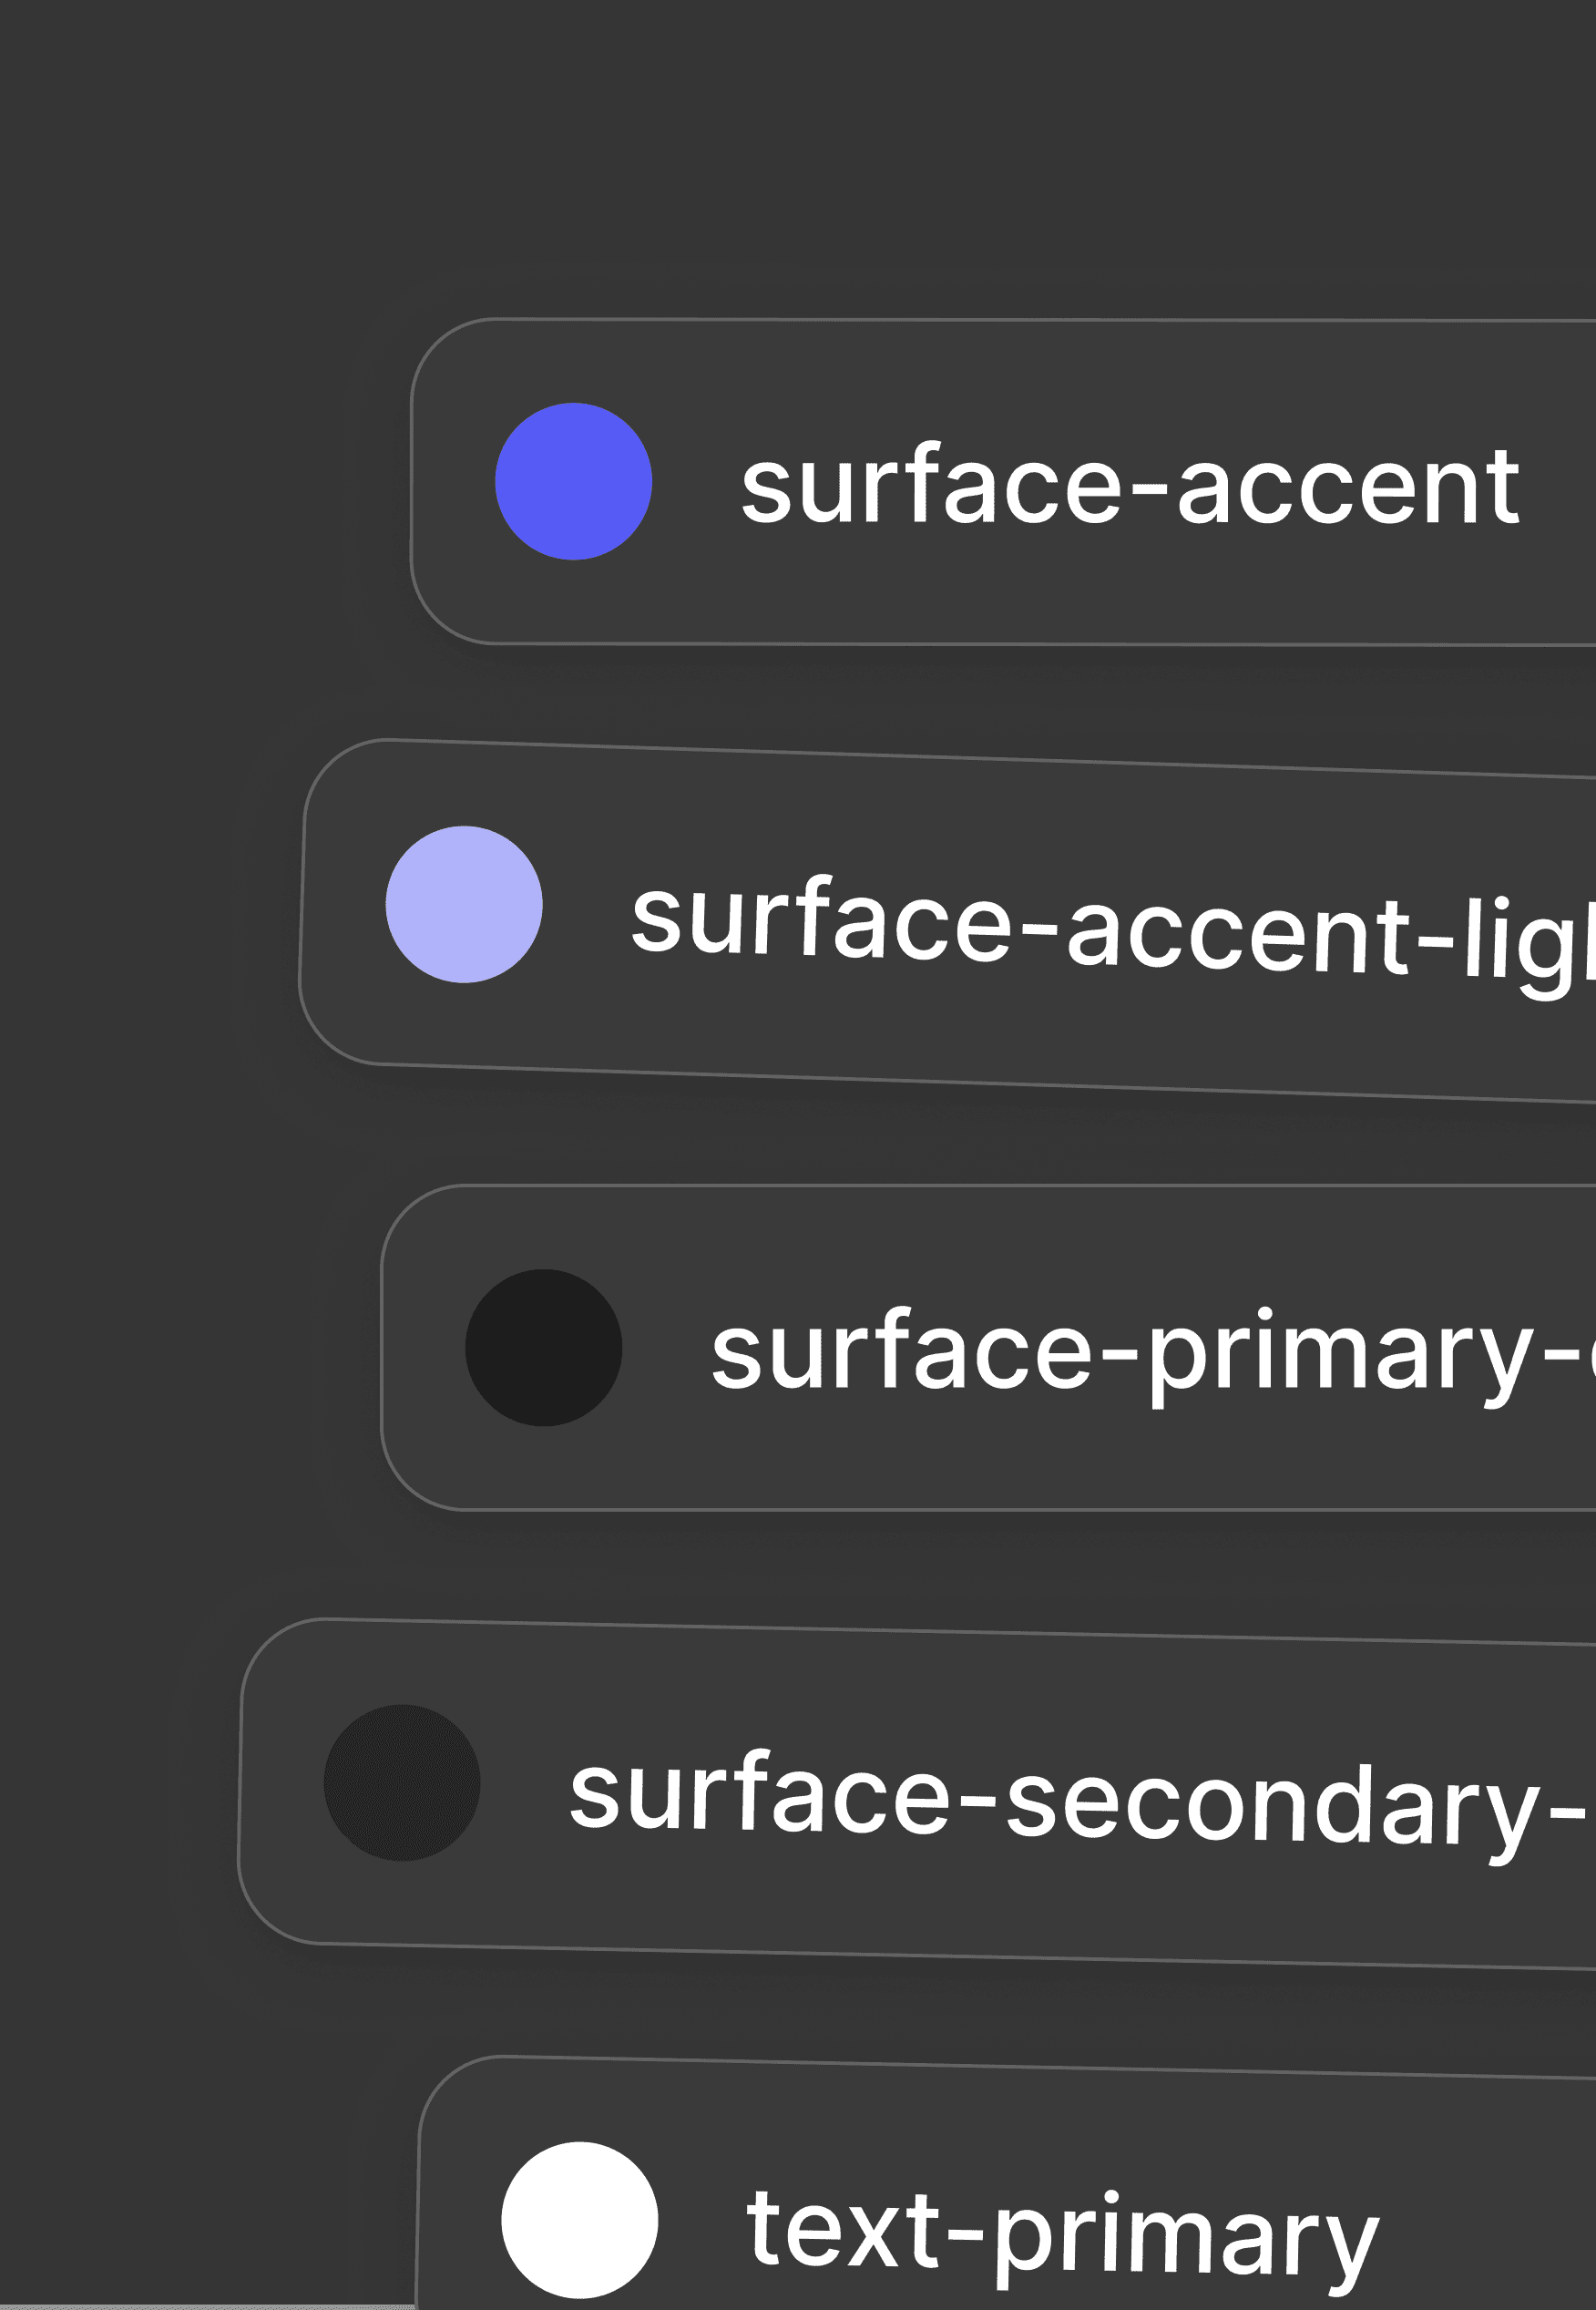Click the "surface-accent" token label
1596x2310 pixels.
click(x=1128, y=487)
